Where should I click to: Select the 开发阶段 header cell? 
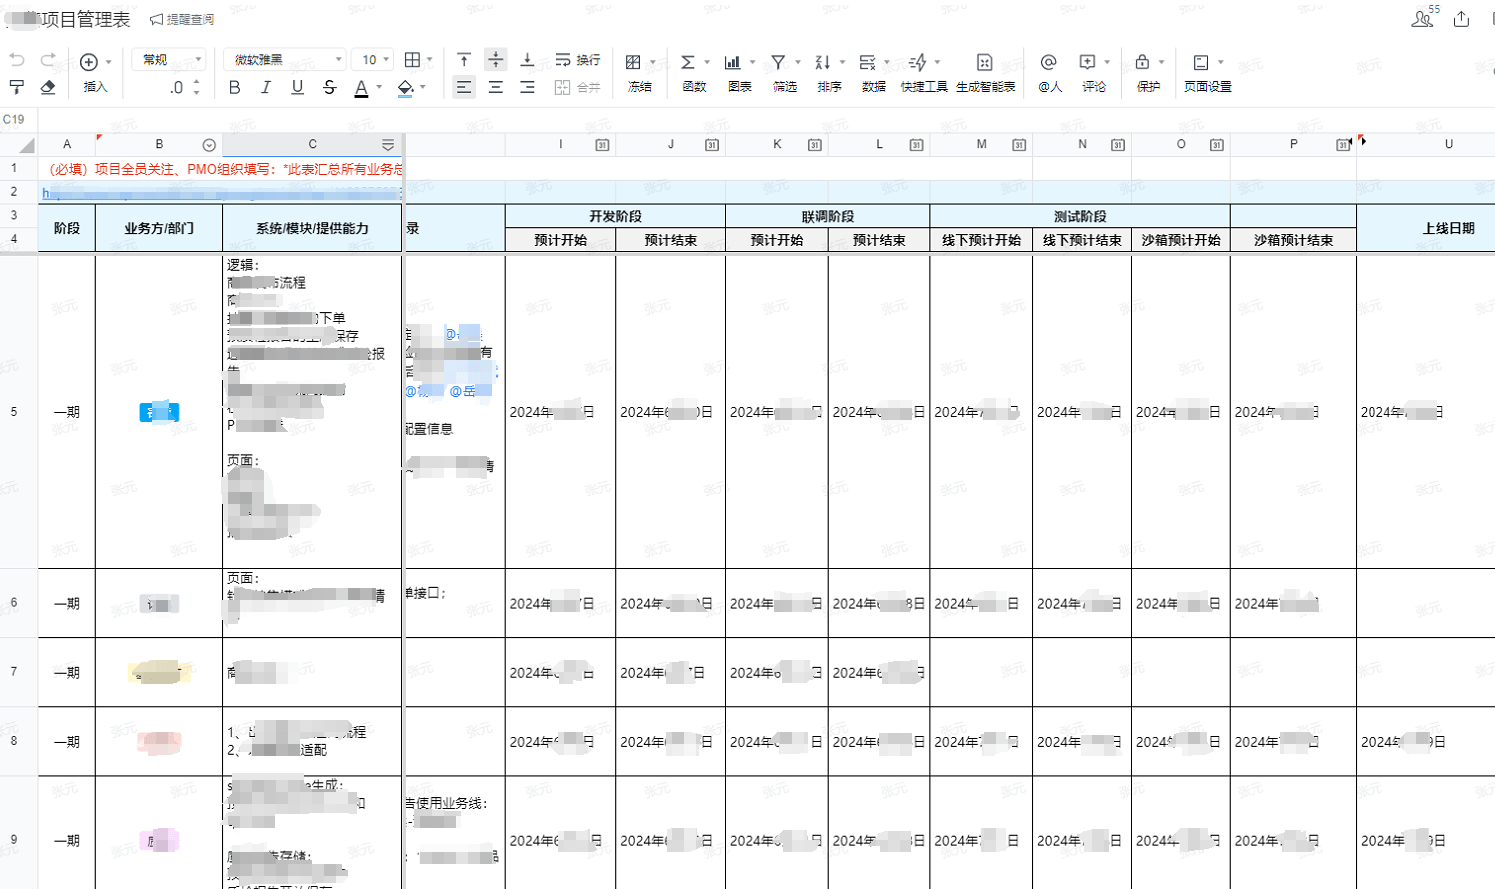tap(615, 216)
